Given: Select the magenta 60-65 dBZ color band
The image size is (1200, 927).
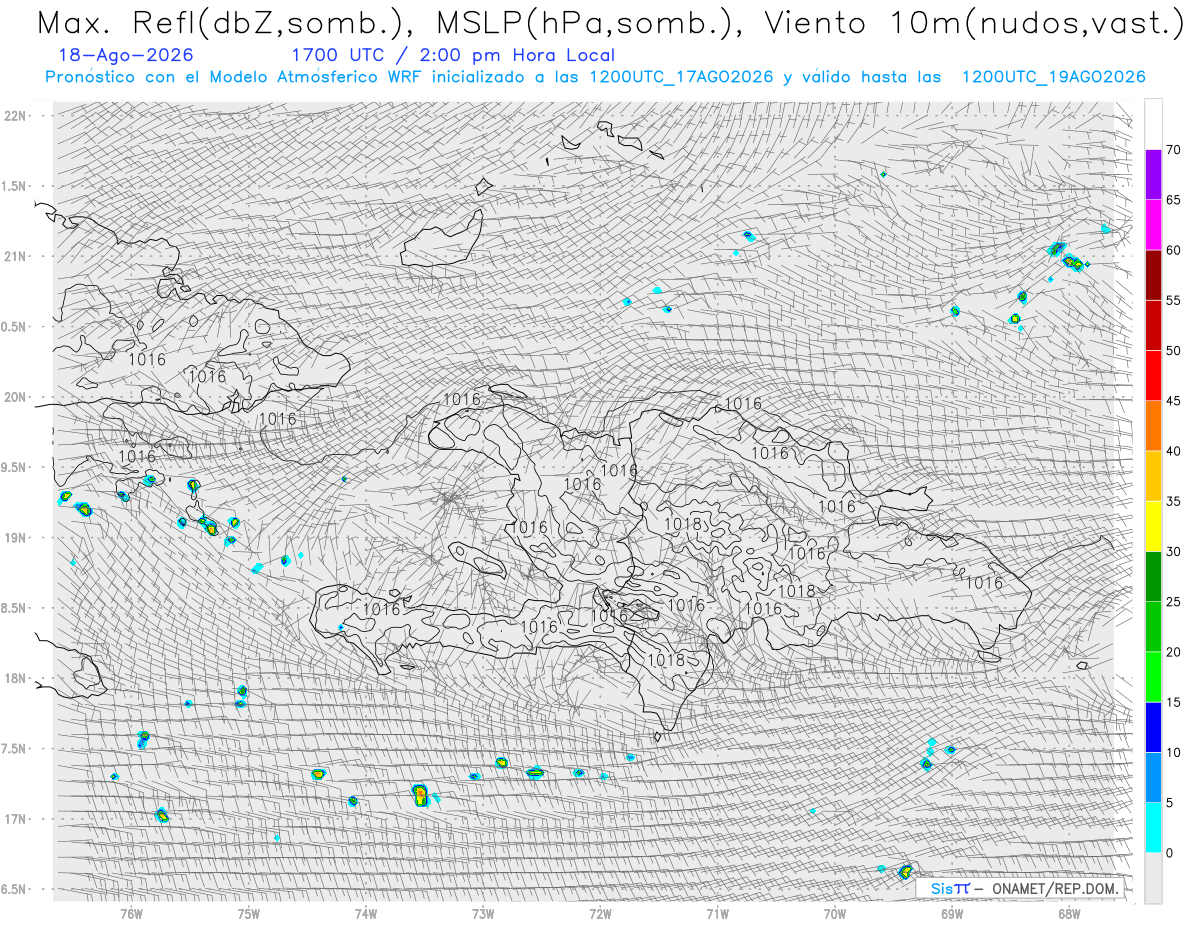Looking at the screenshot, I should click(1153, 225).
